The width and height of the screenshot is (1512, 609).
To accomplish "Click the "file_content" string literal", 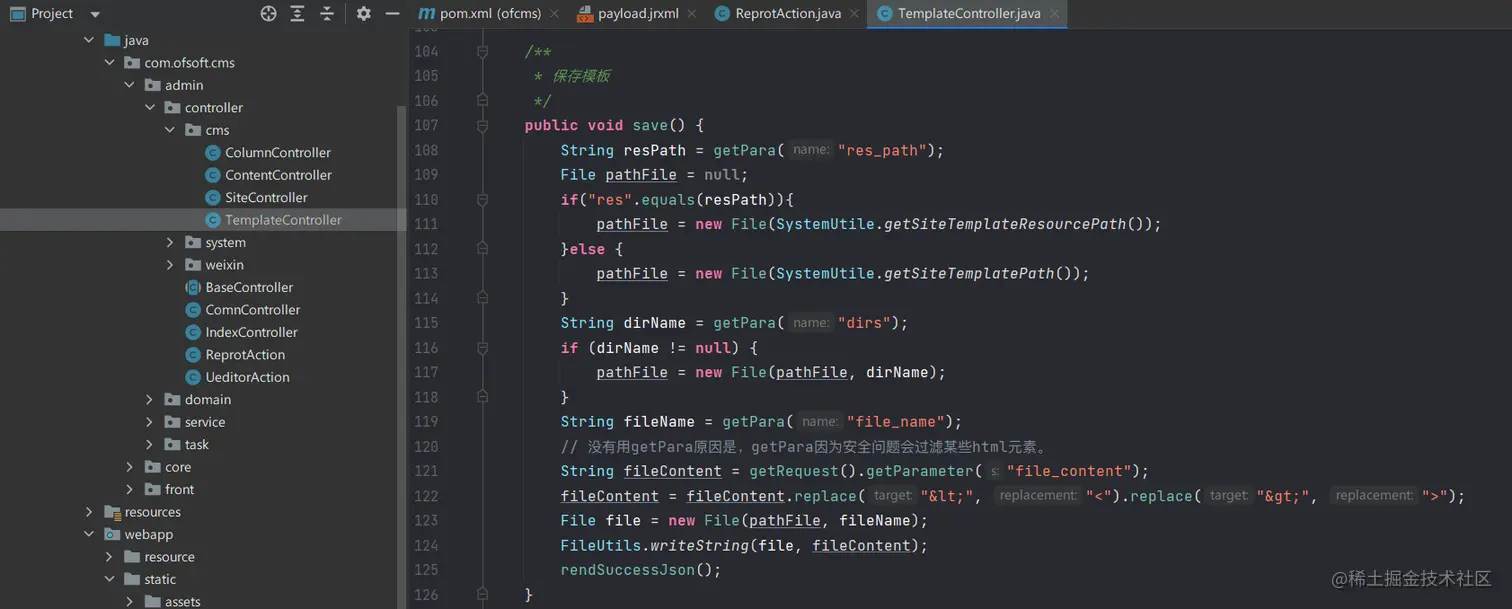I will pos(1069,471).
